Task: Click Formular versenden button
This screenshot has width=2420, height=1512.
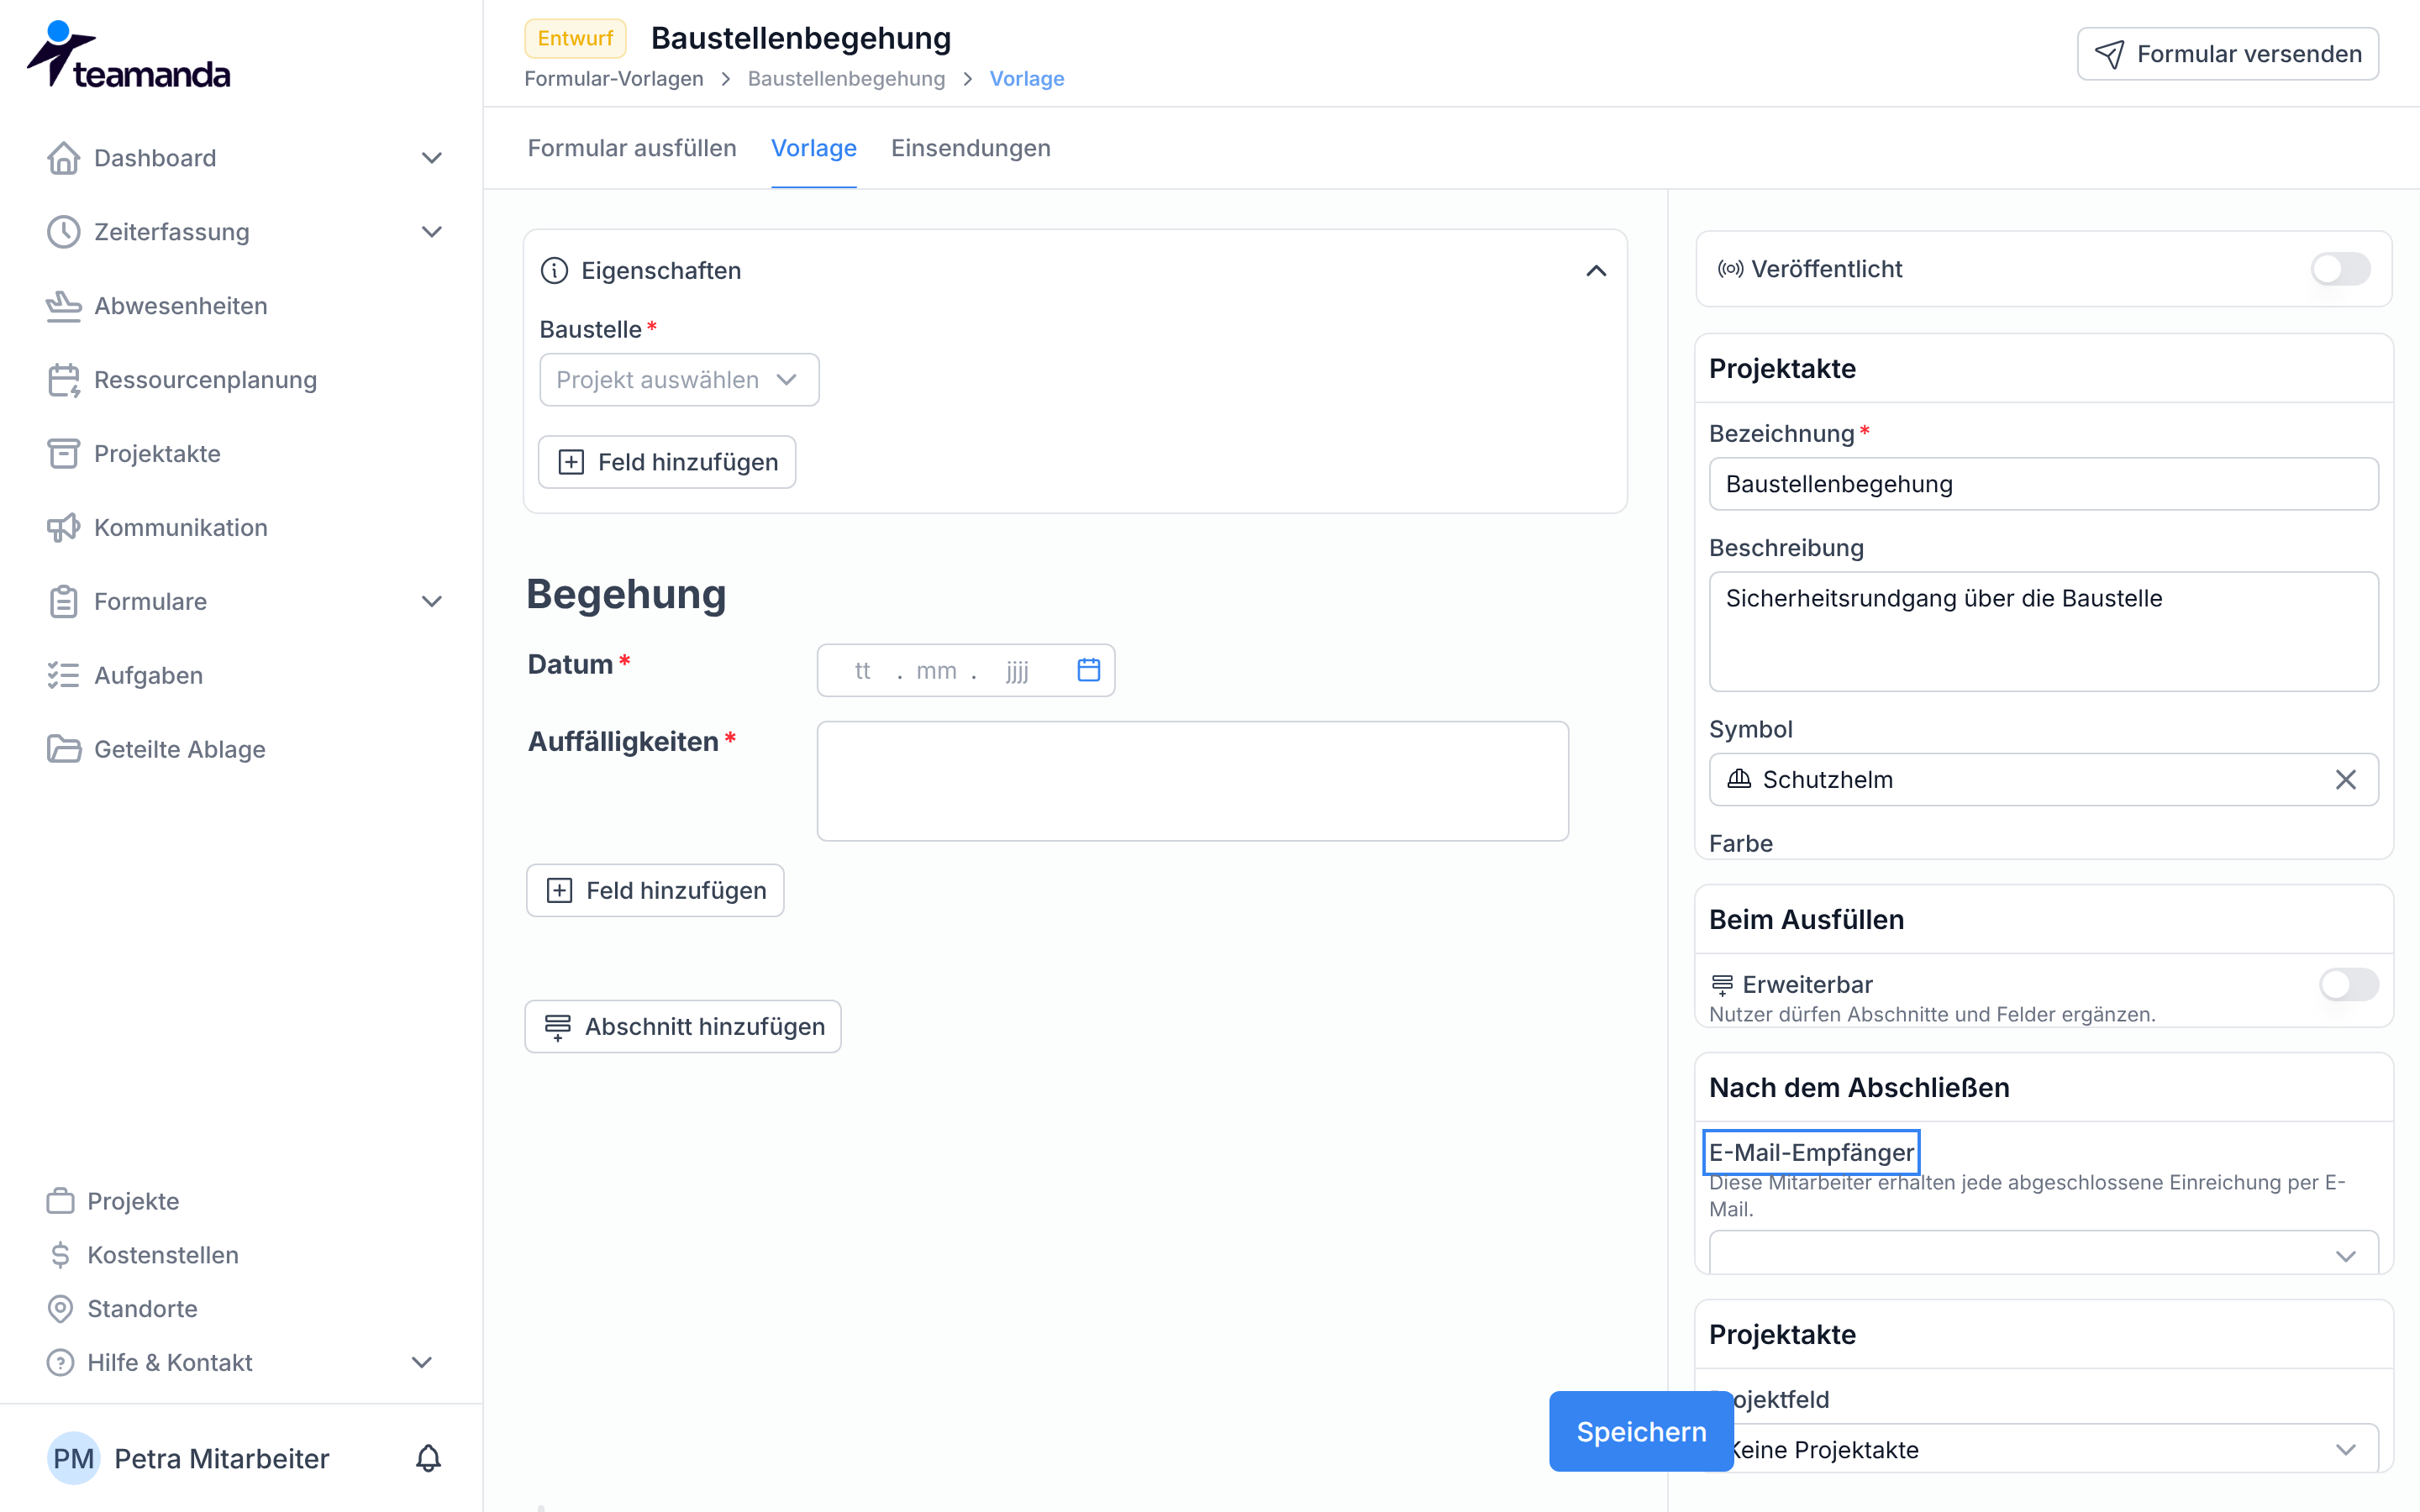Action: [2228, 54]
